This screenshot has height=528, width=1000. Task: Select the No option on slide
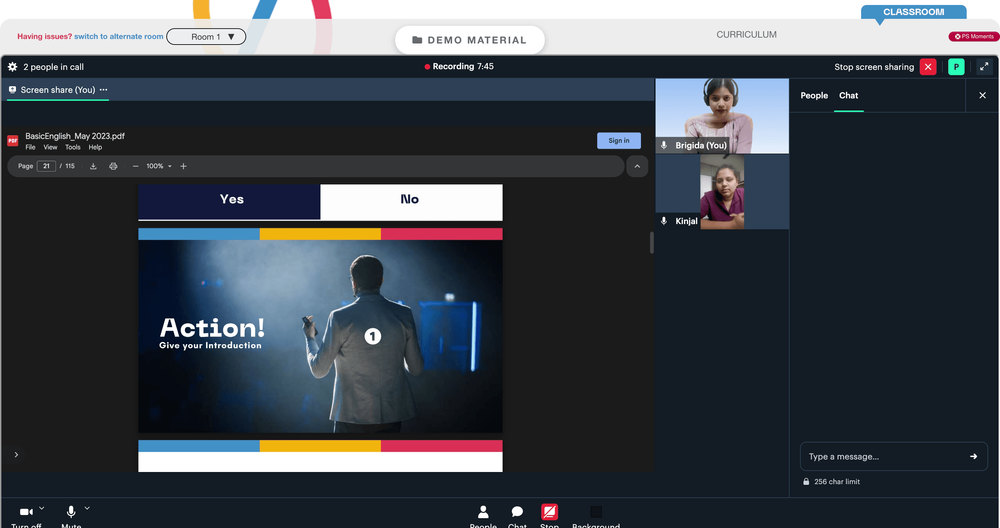pos(411,202)
